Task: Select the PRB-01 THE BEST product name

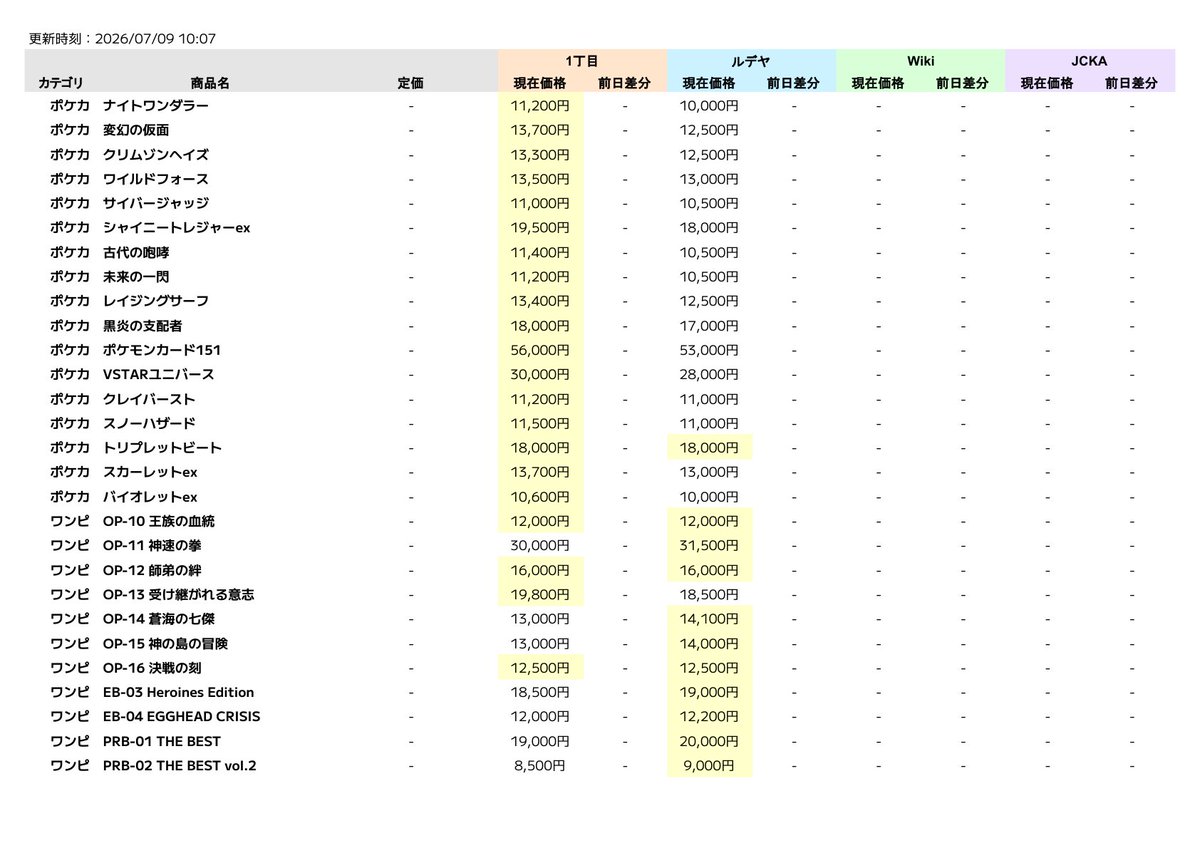Action: tap(162, 741)
